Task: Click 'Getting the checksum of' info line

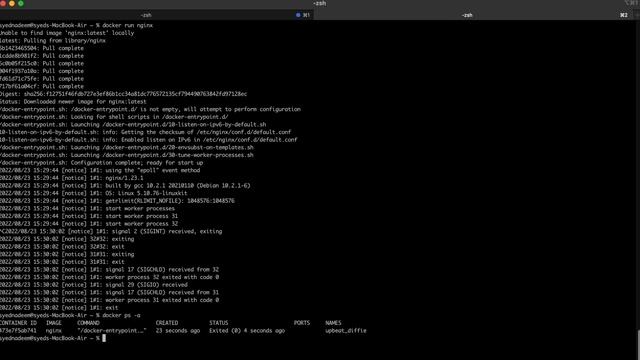Action: click(x=145, y=132)
